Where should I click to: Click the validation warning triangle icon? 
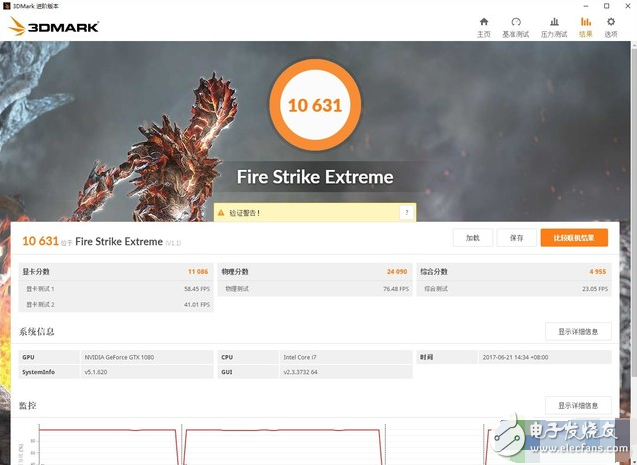[222, 213]
